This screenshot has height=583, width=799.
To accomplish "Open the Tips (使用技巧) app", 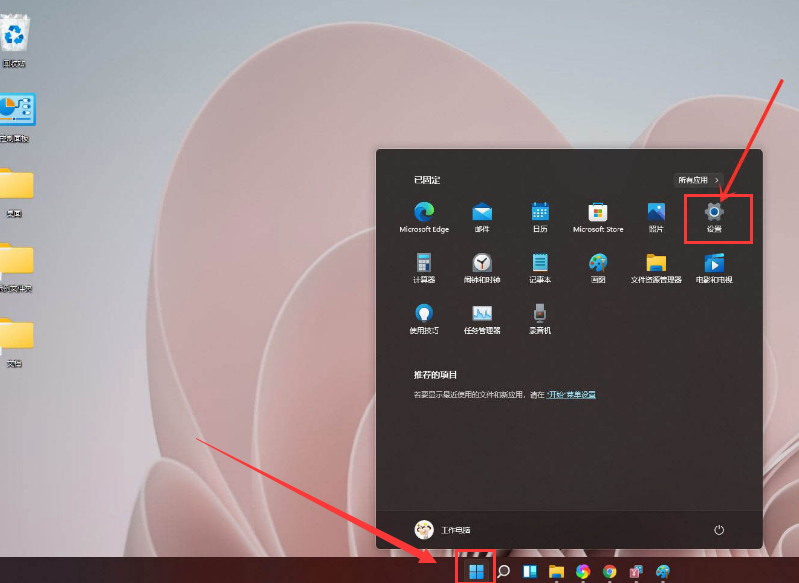I will coord(424,319).
